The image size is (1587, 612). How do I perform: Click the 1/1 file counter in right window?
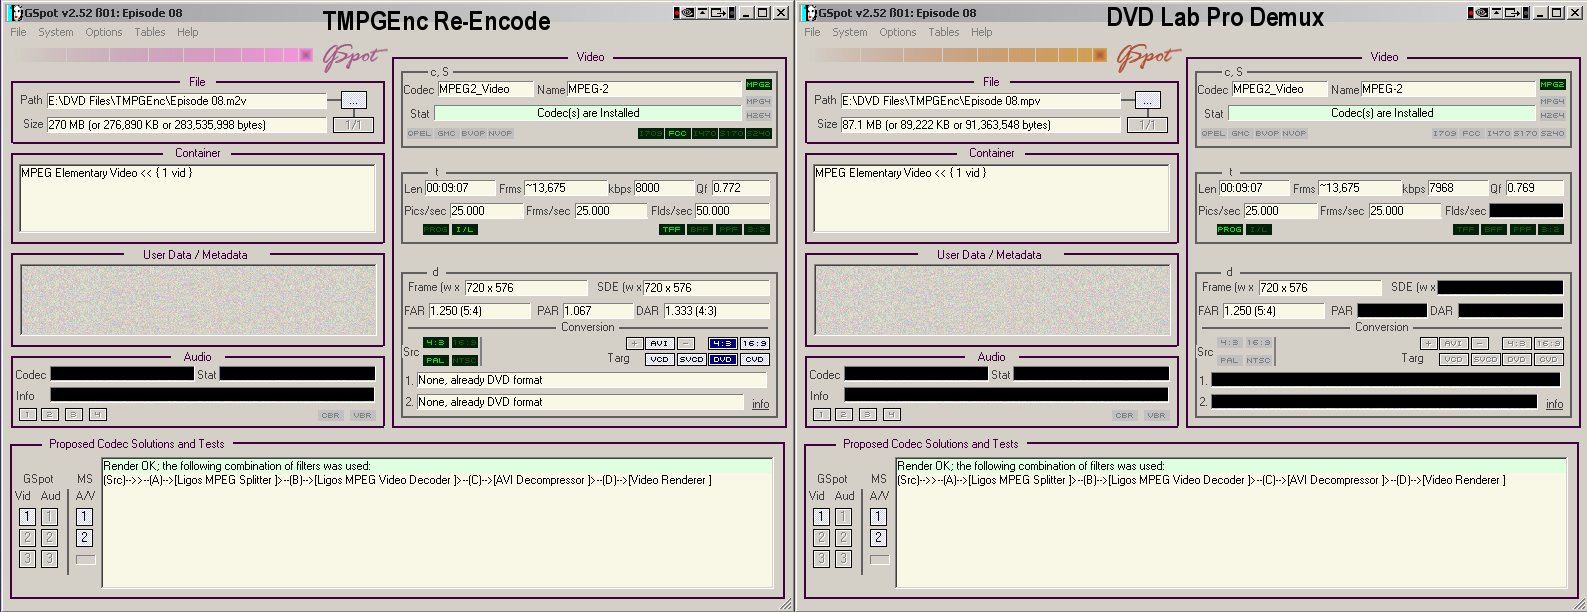[x=1148, y=125]
